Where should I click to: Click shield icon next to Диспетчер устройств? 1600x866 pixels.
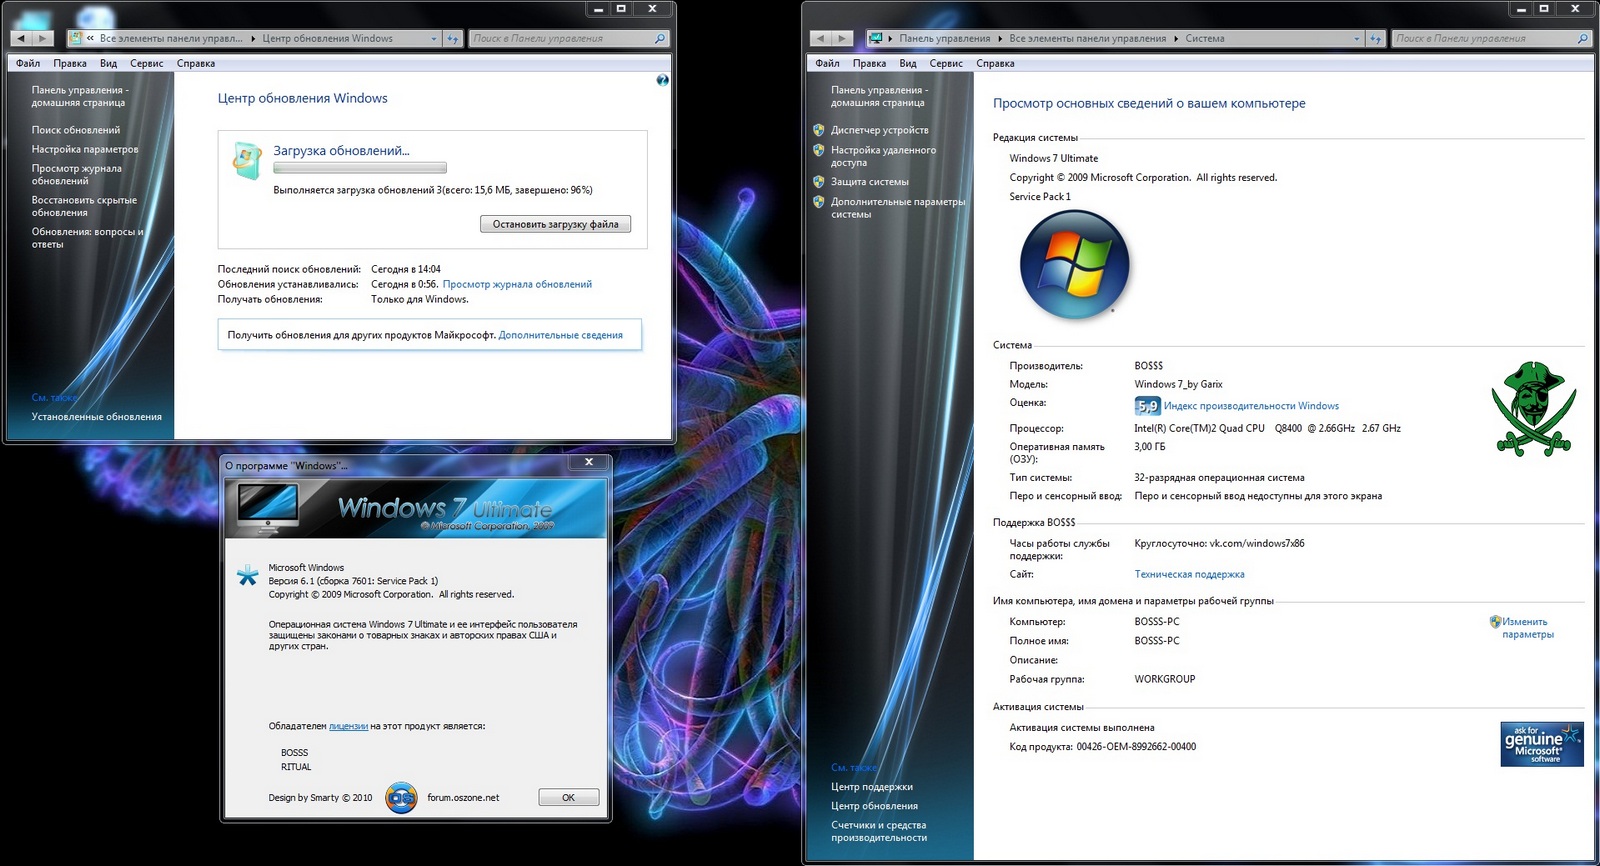(819, 130)
